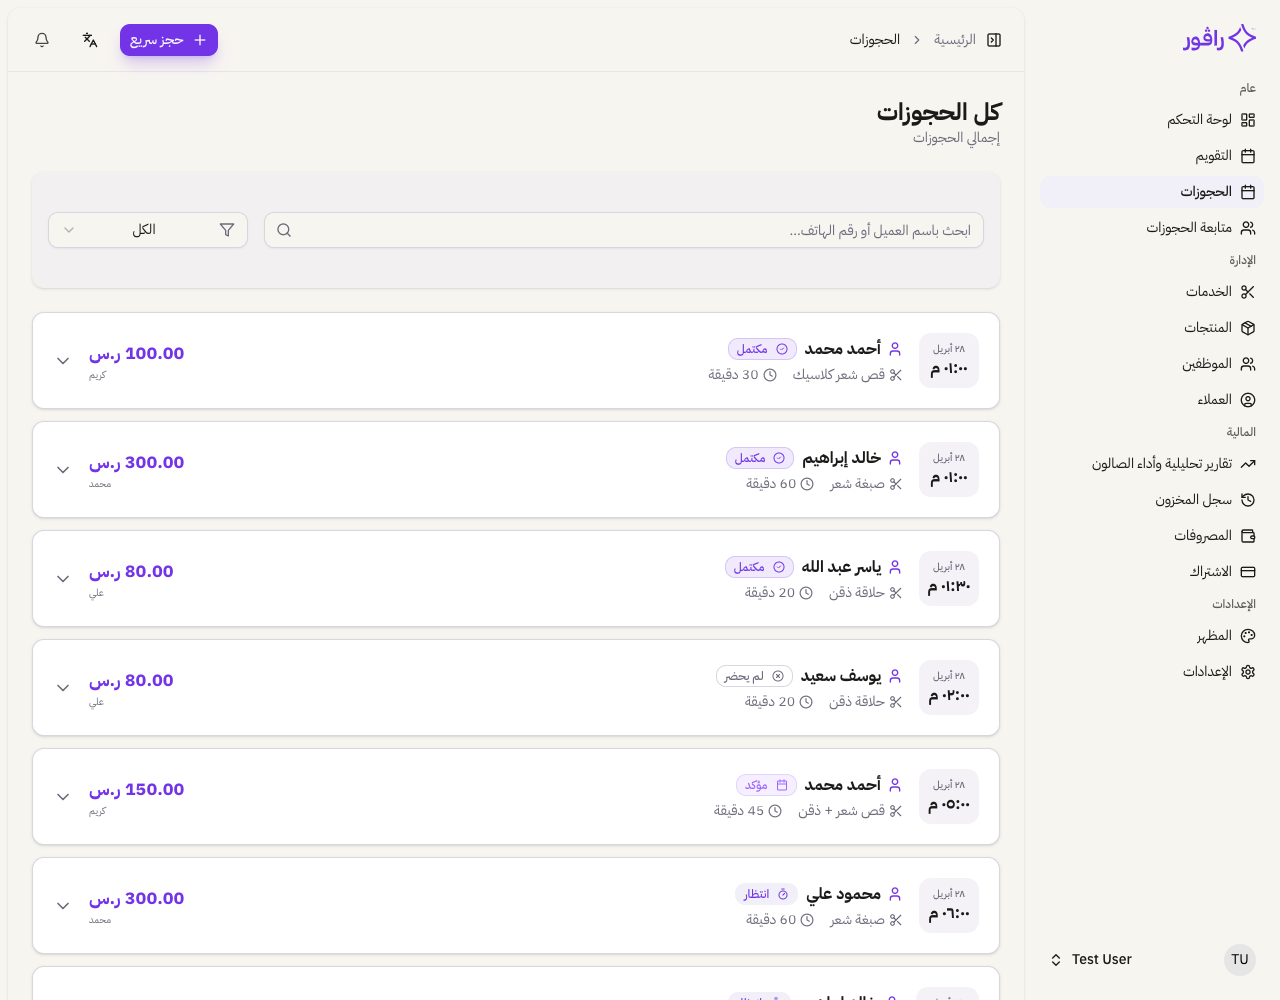The height and width of the screenshot is (1000, 1280).
Task: Collapse the sidebar using the panel icon
Action: (993, 40)
